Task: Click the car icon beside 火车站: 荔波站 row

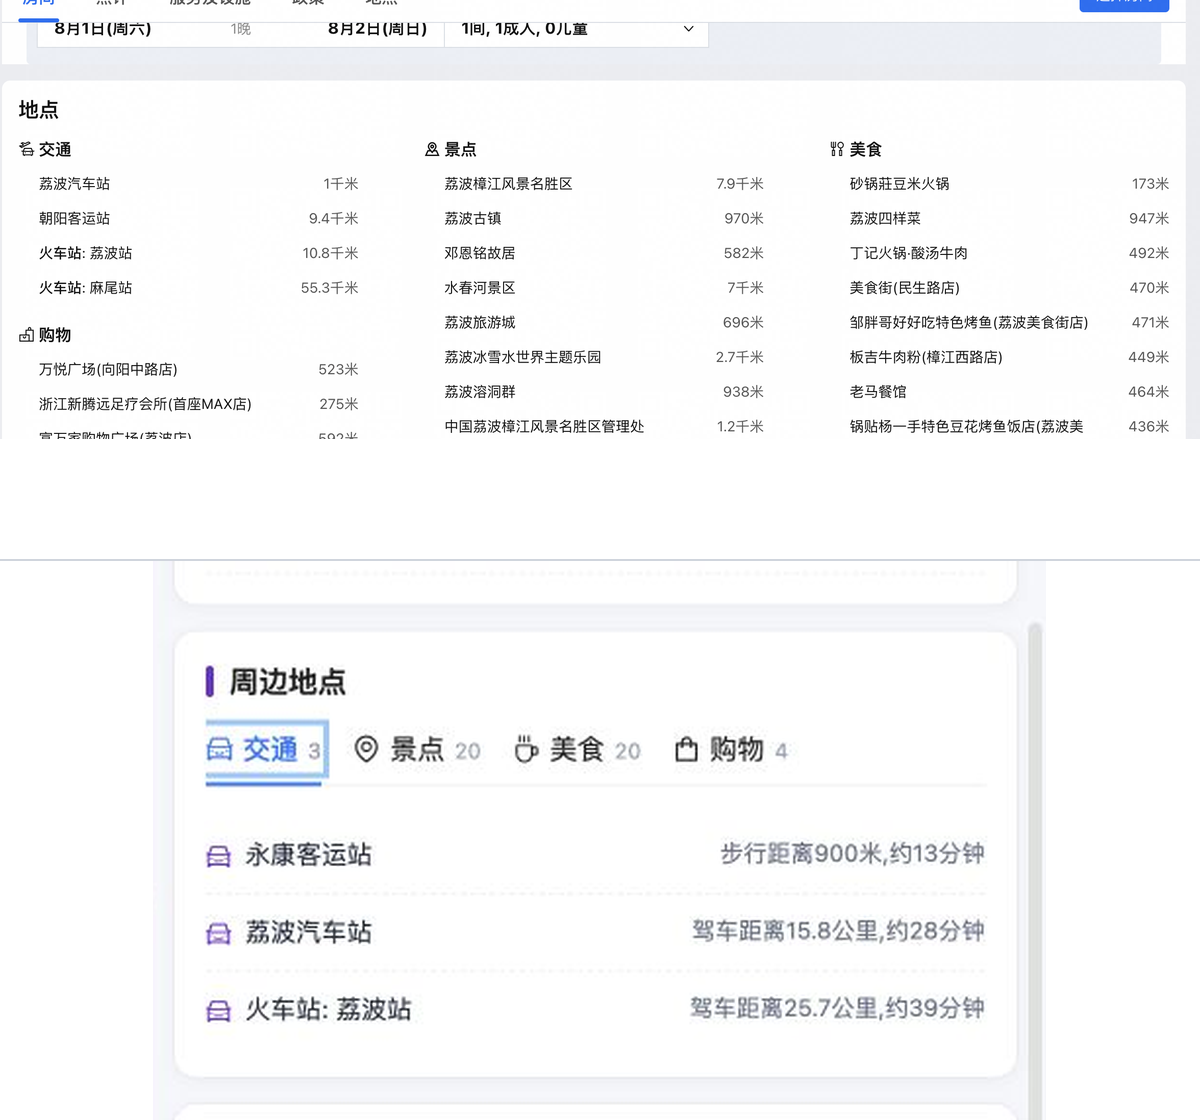Action: pos(219,1010)
